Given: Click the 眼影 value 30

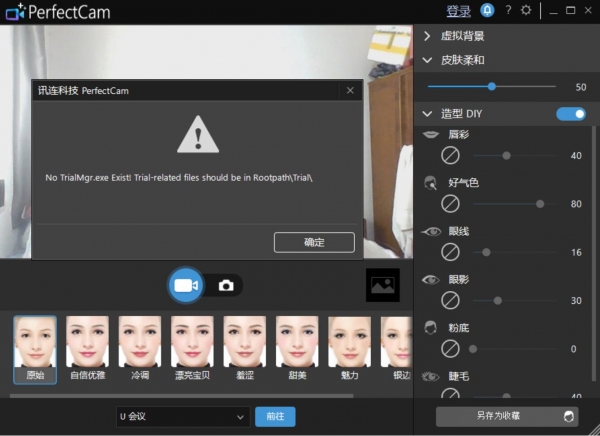Looking at the screenshot, I should (576, 300).
